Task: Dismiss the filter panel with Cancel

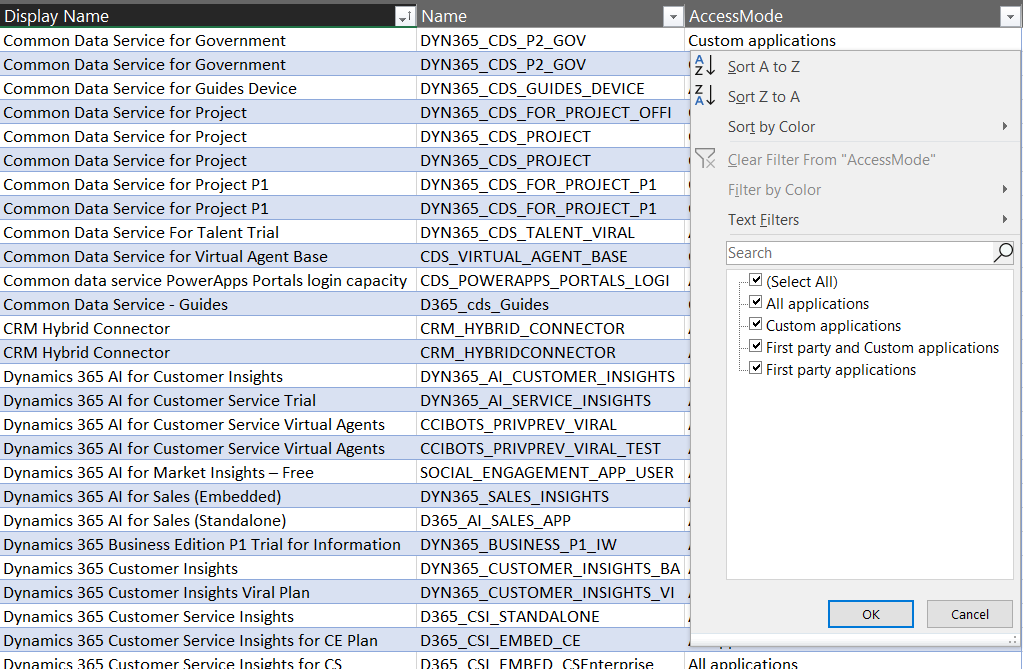Action: (970, 614)
